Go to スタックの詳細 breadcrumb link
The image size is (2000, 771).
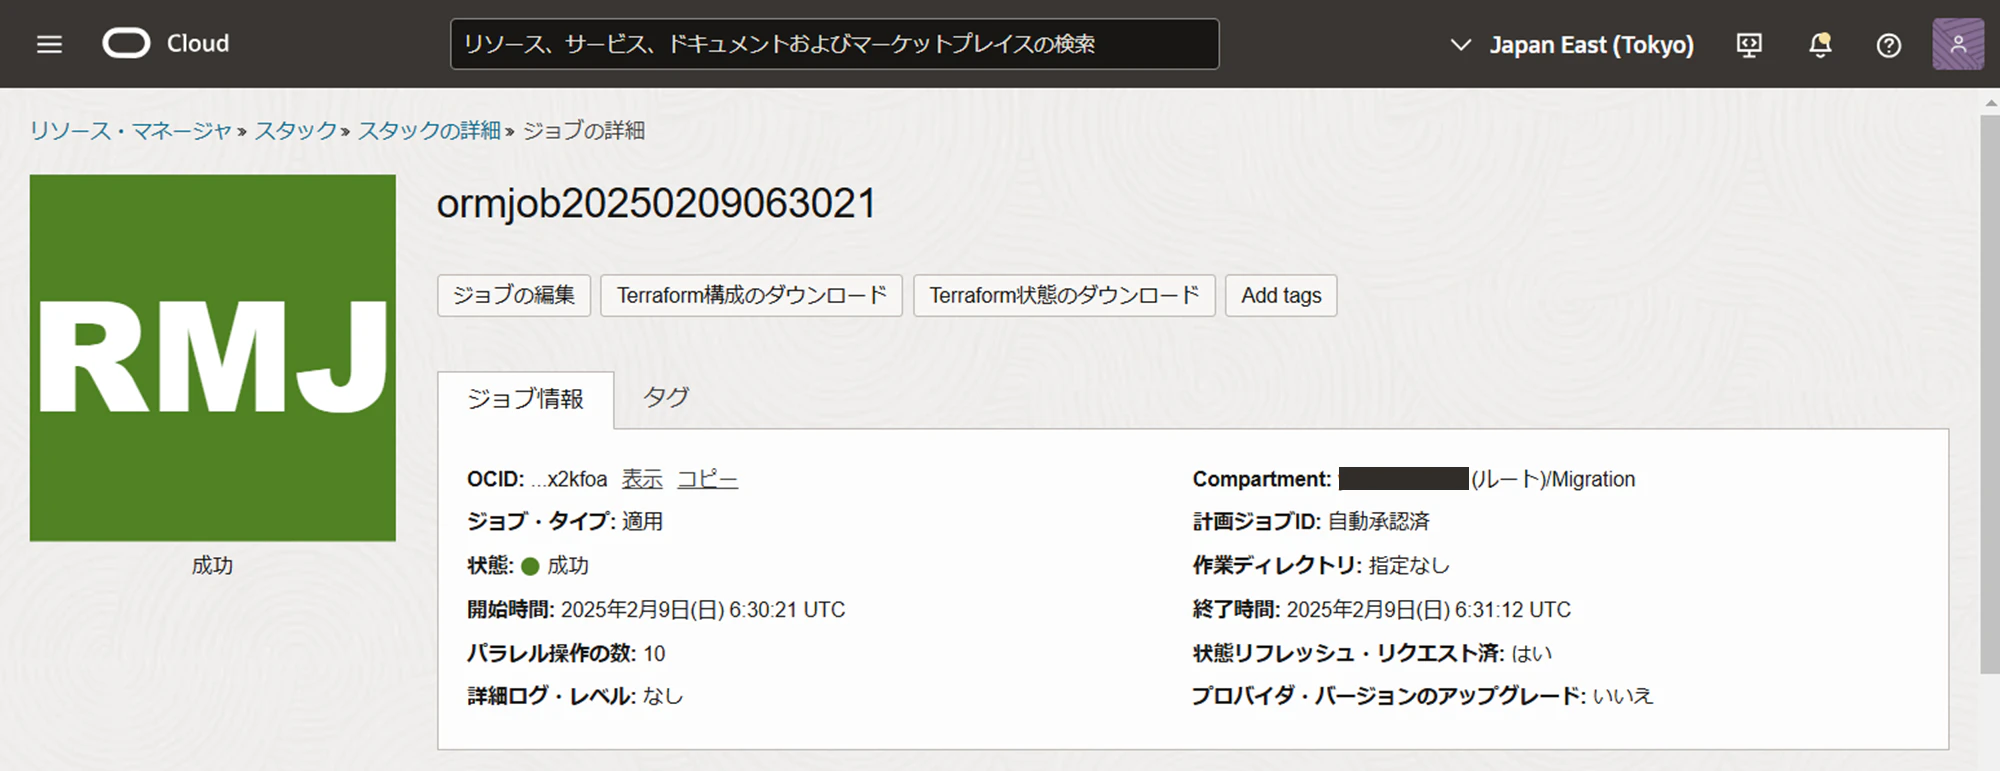pos(429,131)
